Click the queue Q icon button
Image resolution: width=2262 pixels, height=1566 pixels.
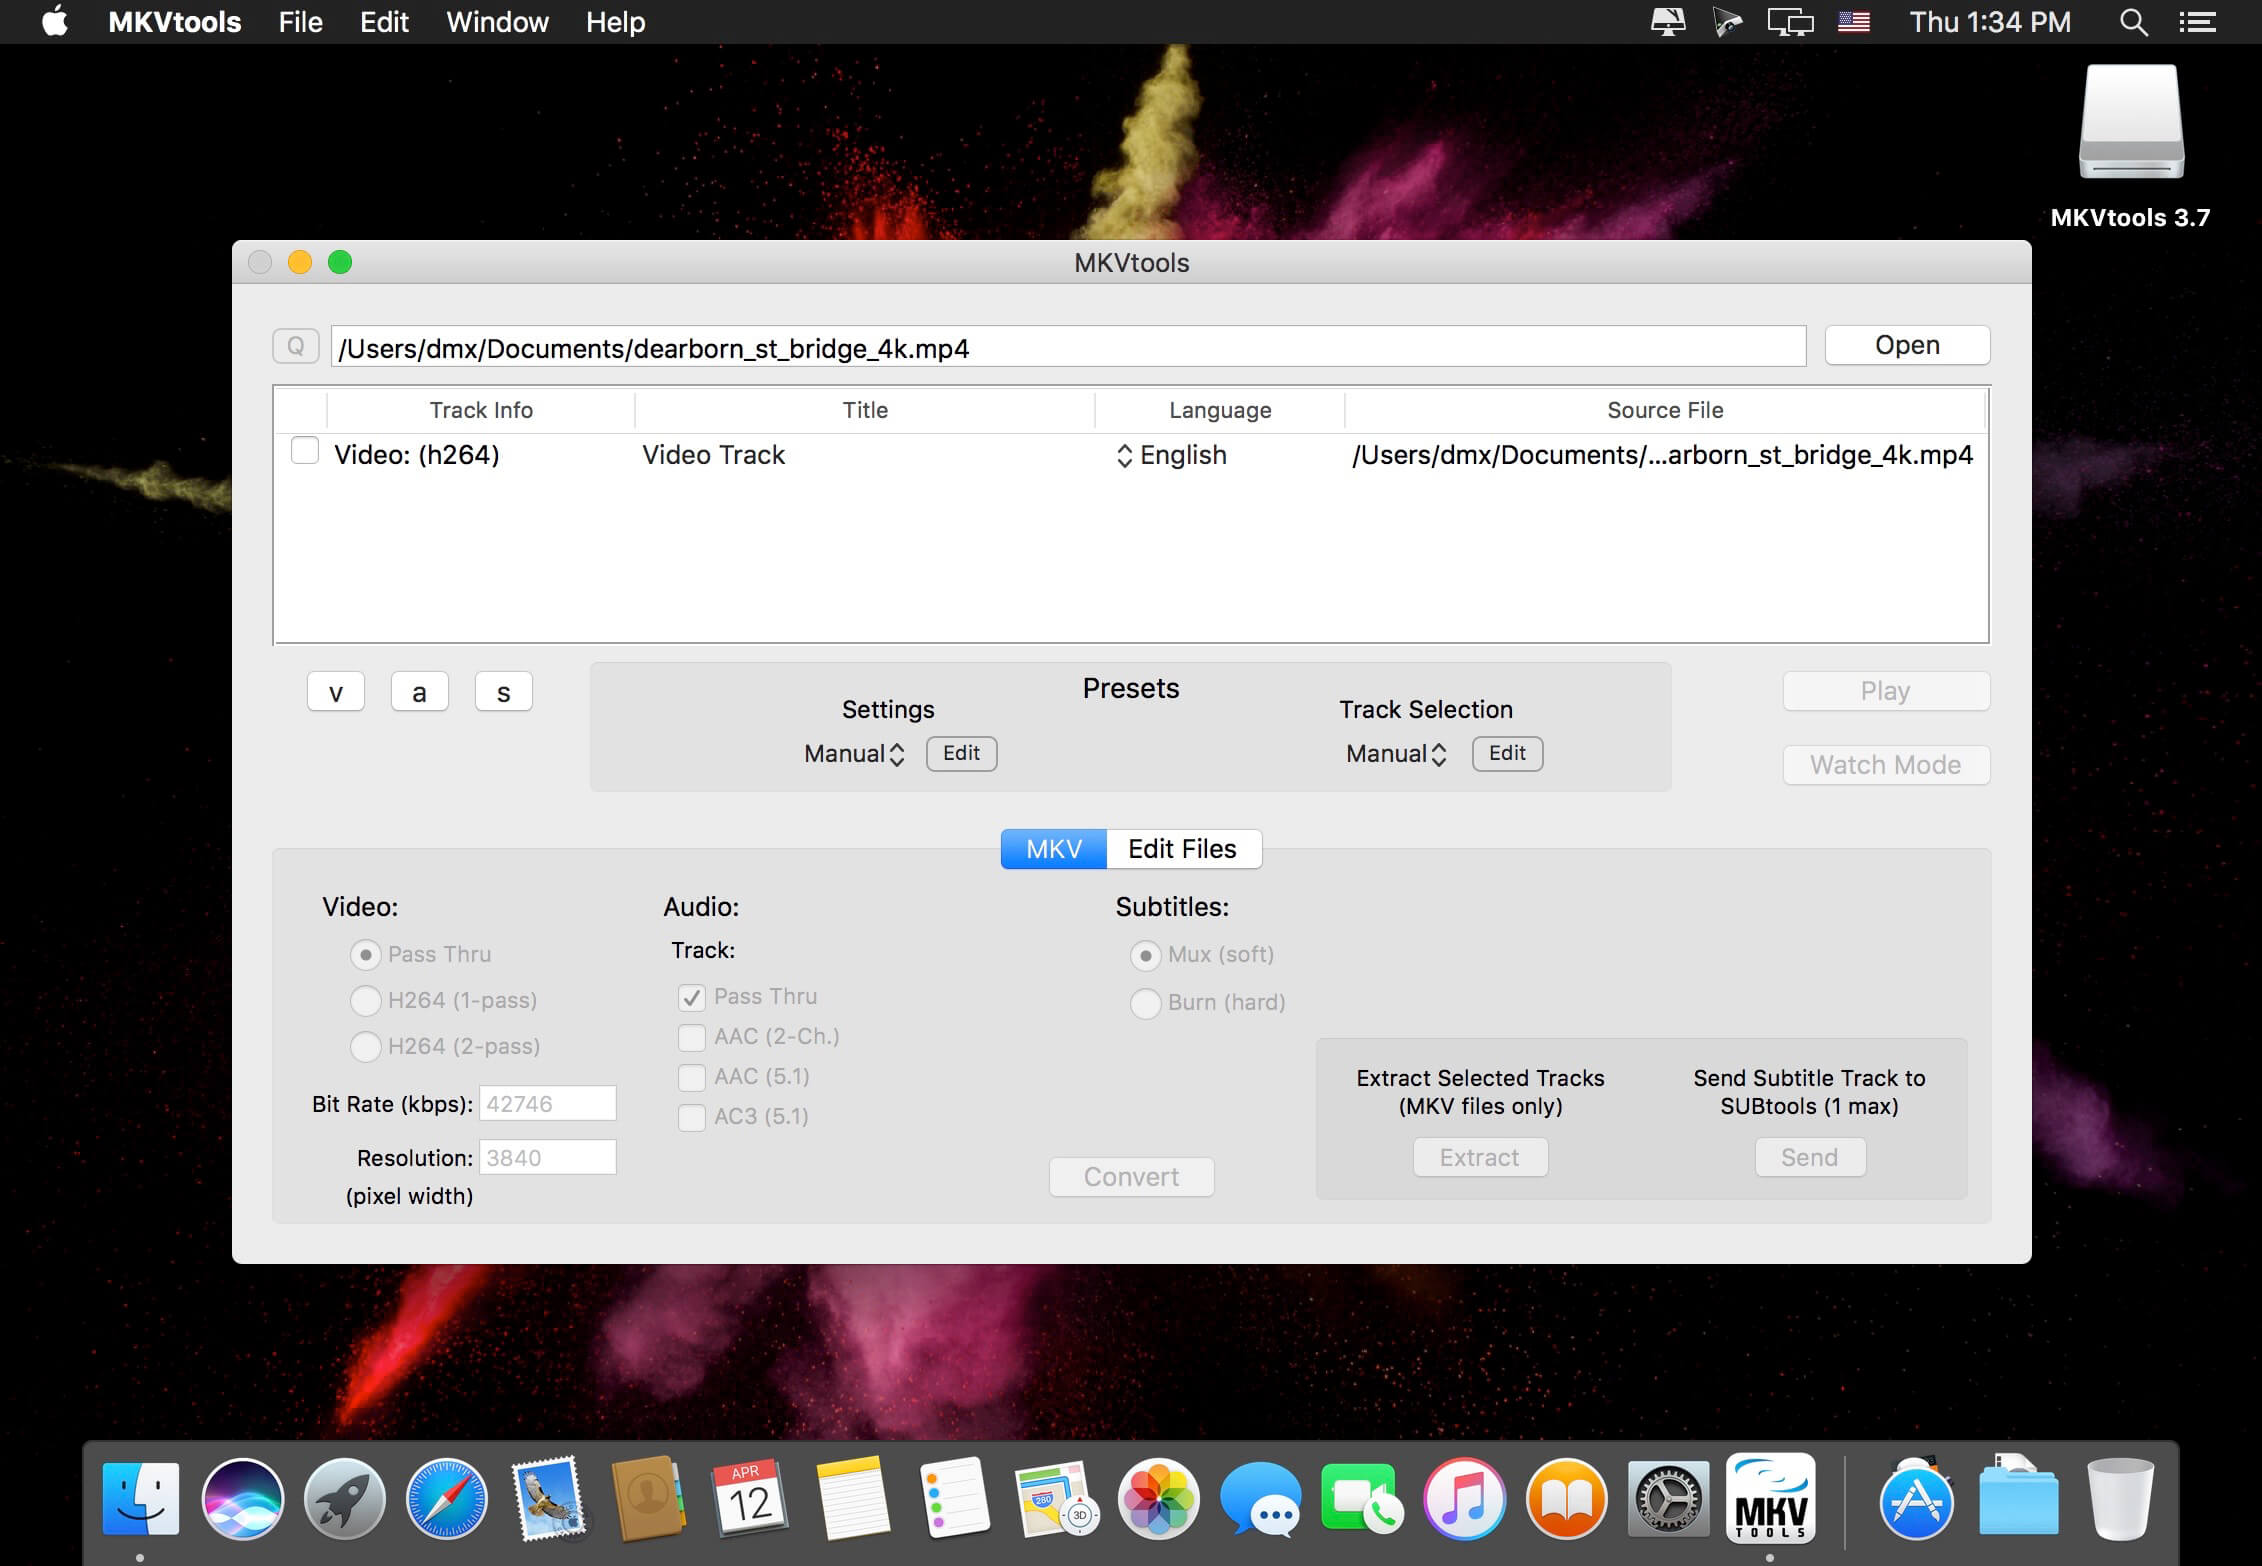pos(295,346)
